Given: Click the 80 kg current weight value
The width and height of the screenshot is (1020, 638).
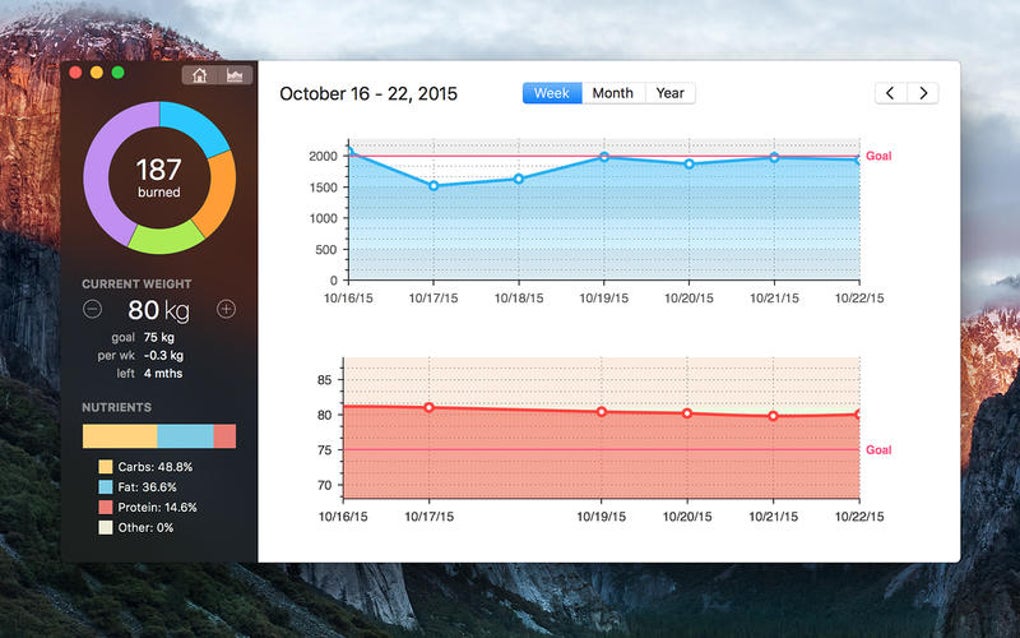Looking at the screenshot, I should point(159,310).
